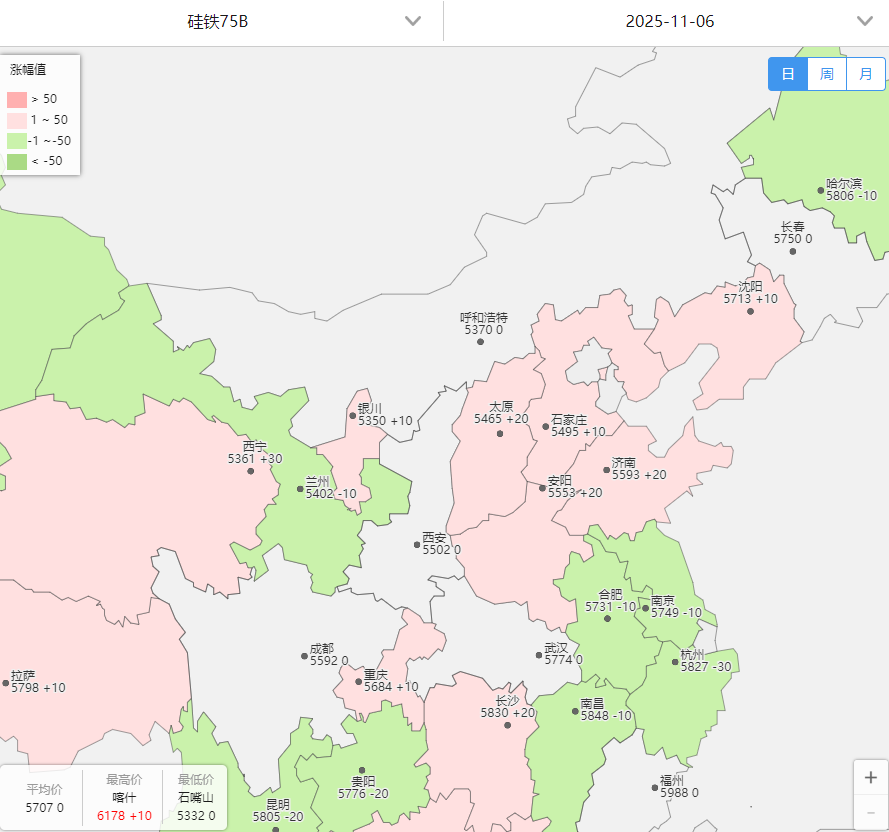Select the 长春 city marker dot
Screen dimensions: 889x832
(793, 251)
